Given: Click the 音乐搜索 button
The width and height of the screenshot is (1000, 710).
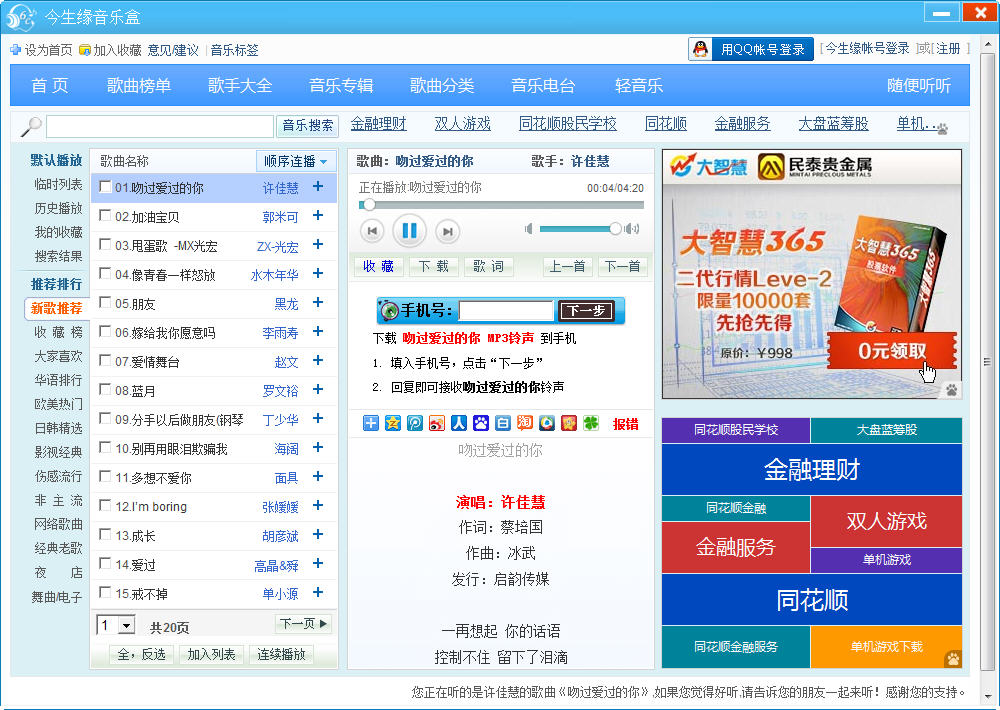Looking at the screenshot, I should (308, 126).
